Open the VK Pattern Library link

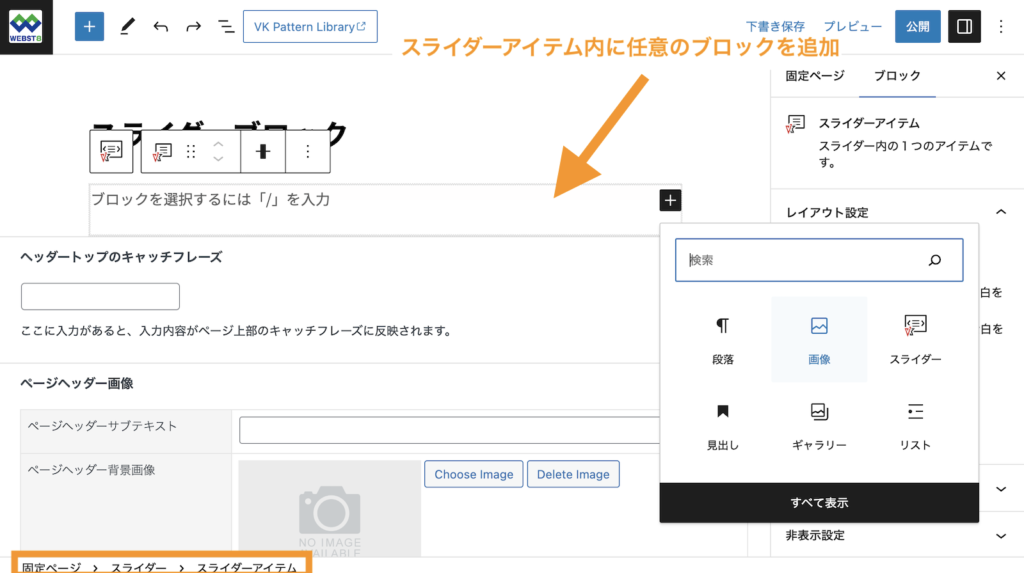[x=310, y=27]
